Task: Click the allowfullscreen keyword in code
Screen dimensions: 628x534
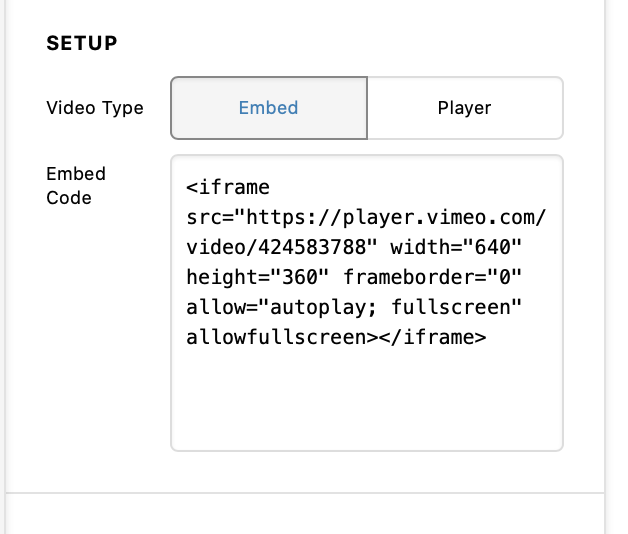Action: [x=276, y=337]
